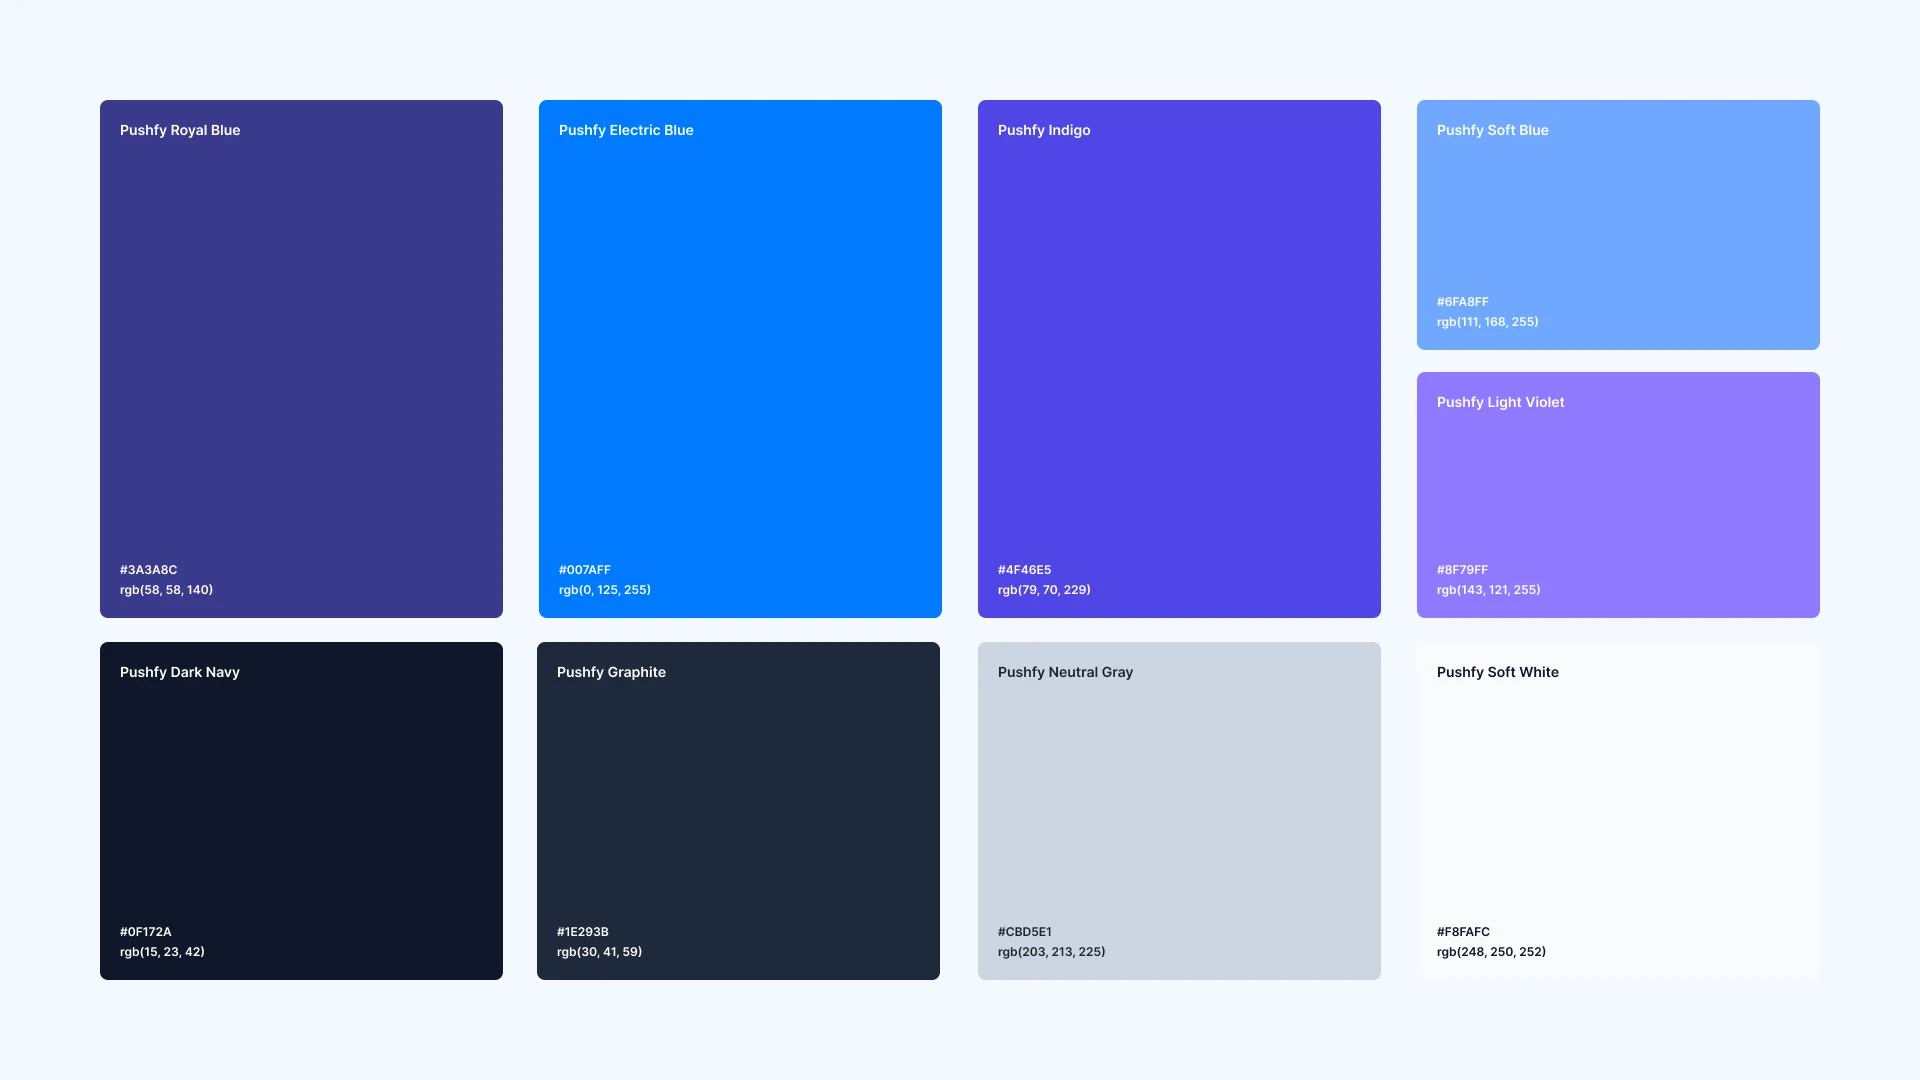1920x1080 pixels.
Task: Select the Pushfy Graphite title
Action: pos(611,672)
